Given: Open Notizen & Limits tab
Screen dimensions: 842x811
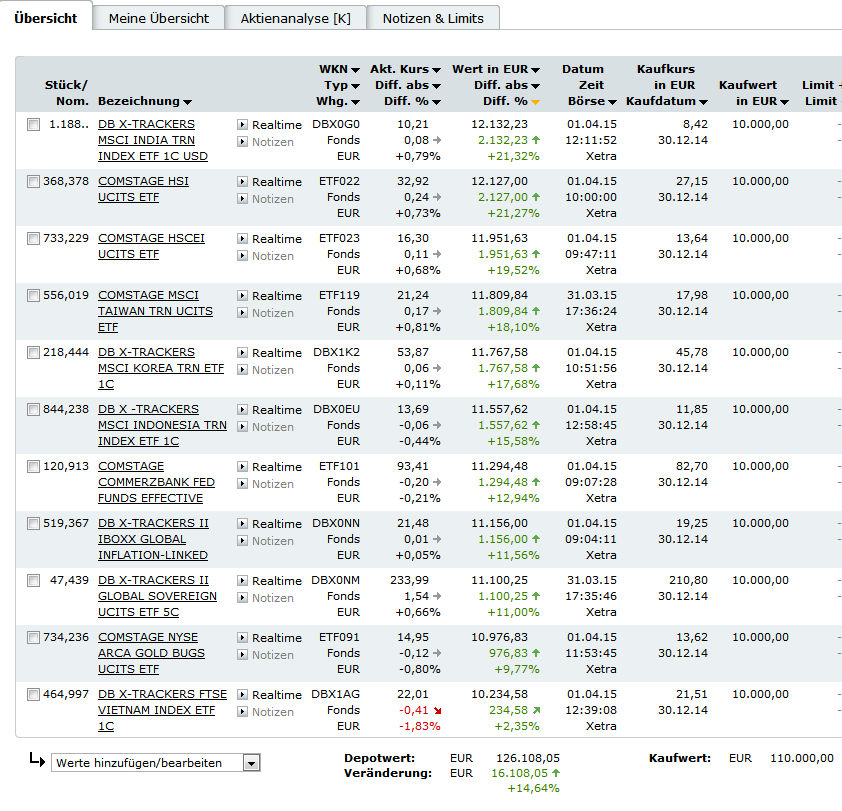Looking at the screenshot, I should pos(433,18).
